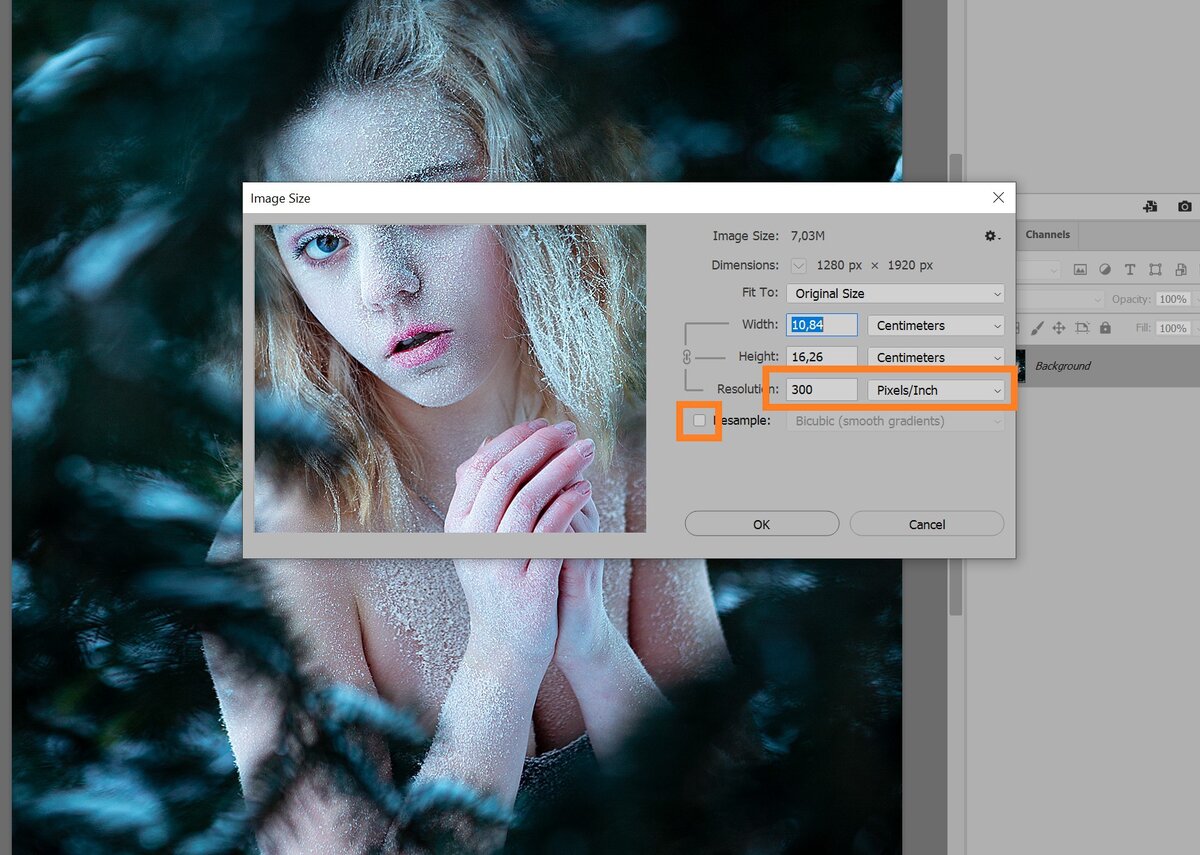Create new document from current history state
Screen dimensions: 1200x855
click(x=1150, y=206)
